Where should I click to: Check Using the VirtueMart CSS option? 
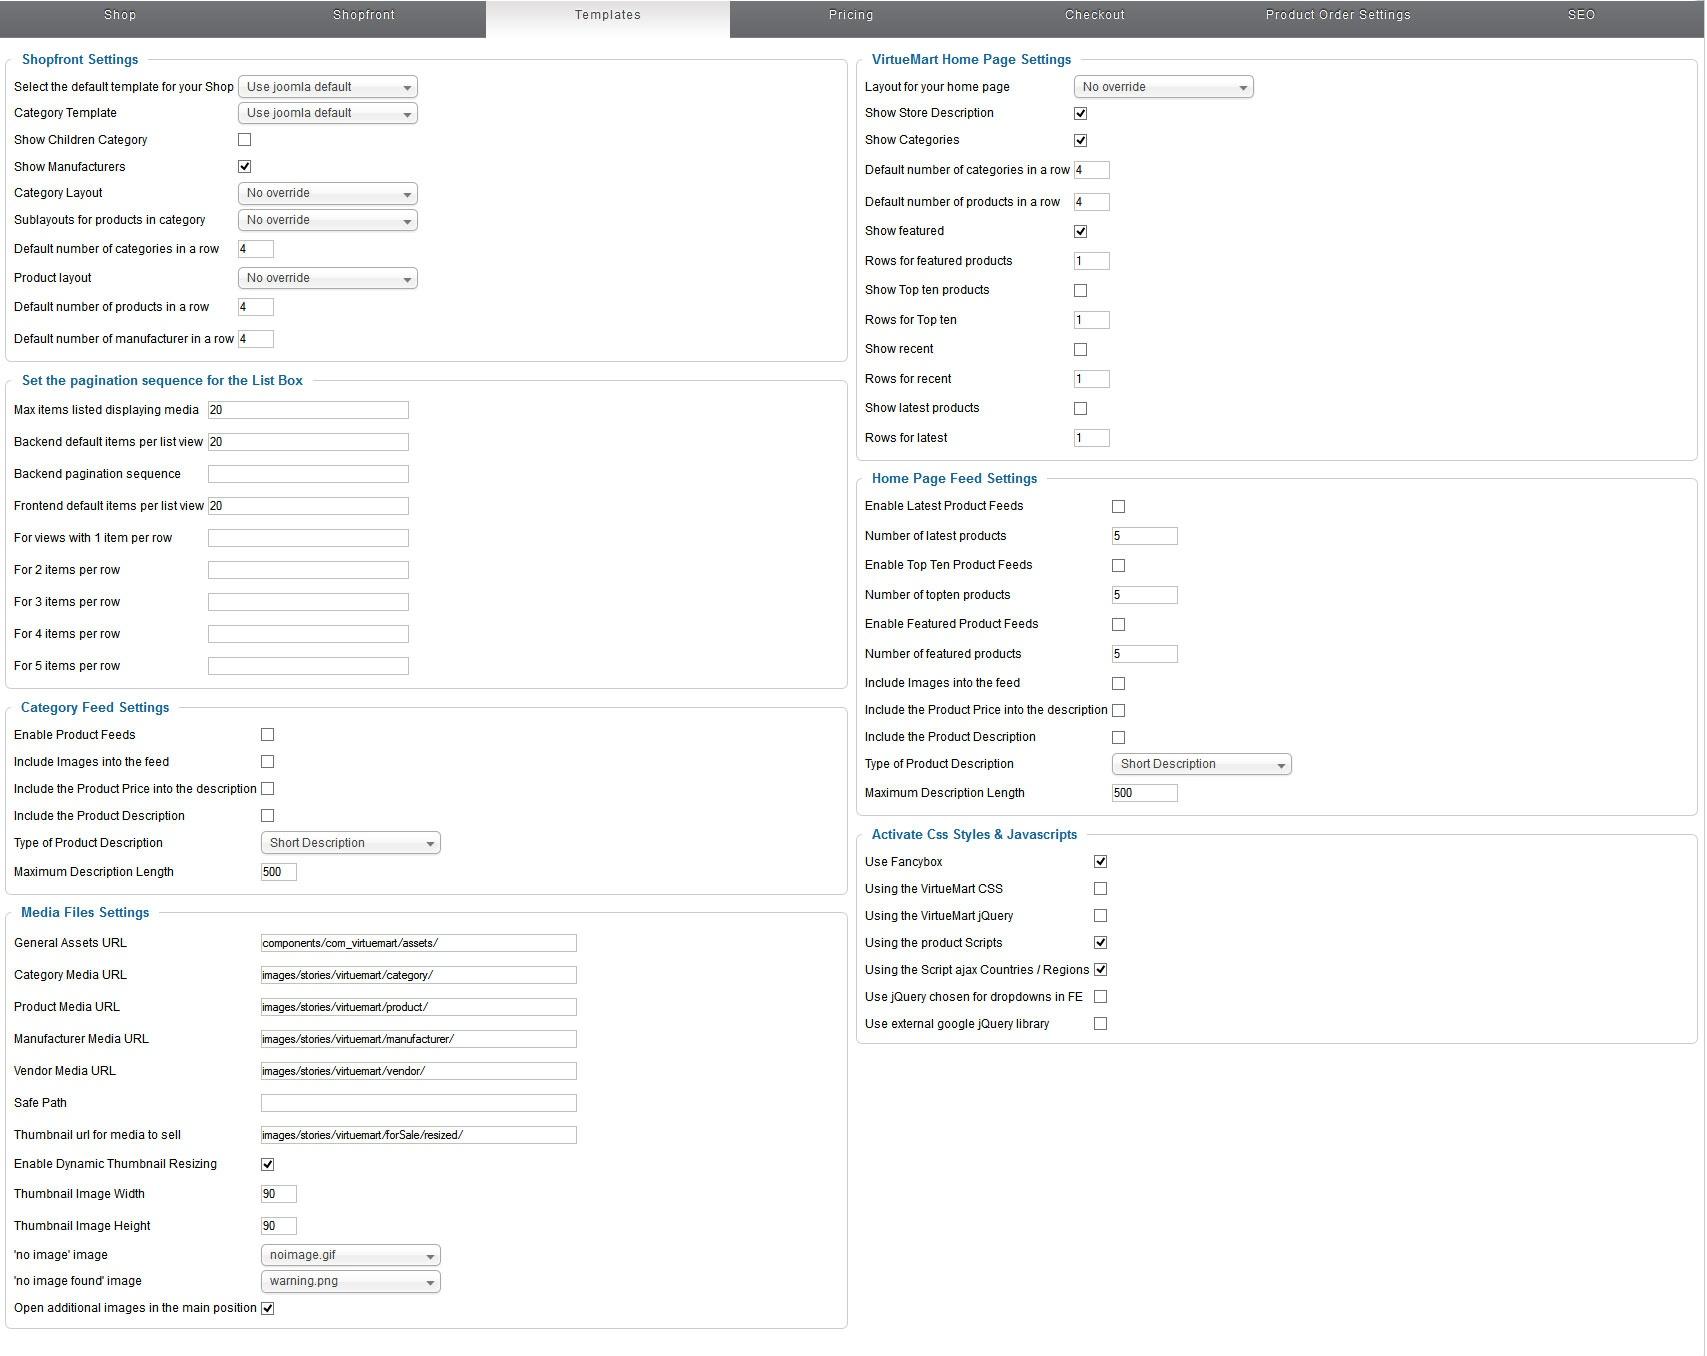1101,889
